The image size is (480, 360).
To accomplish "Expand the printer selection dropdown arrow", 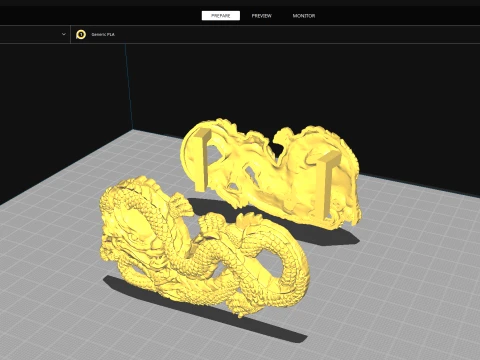I will [64, 34].
